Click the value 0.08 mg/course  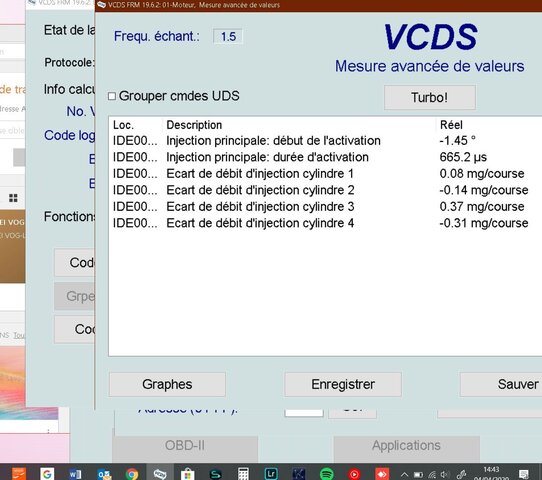tap(482, 173)
